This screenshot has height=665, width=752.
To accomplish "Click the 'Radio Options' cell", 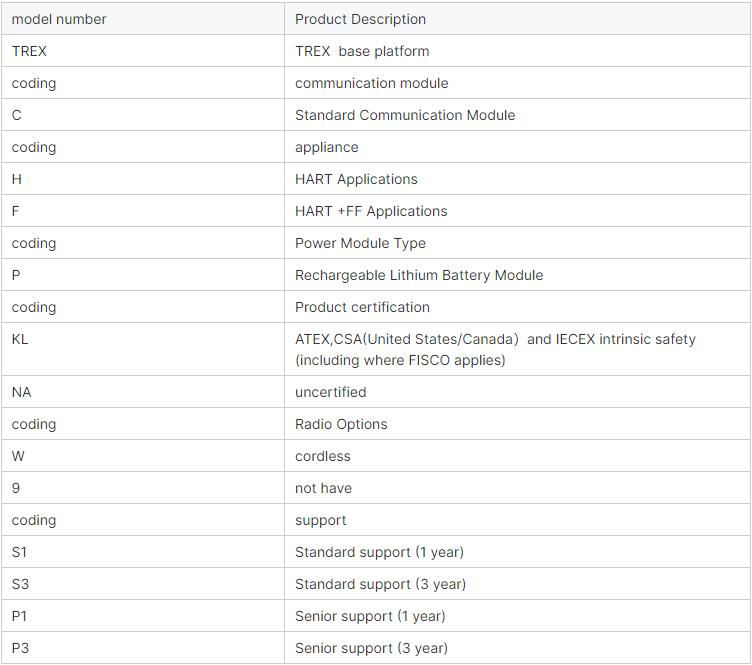I will click(x=341, y=424).
